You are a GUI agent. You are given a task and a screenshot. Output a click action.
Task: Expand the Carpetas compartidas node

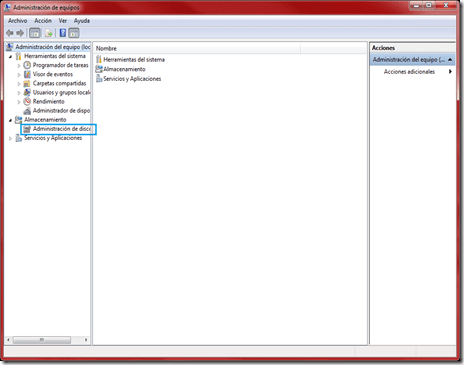tap(19, 84)
